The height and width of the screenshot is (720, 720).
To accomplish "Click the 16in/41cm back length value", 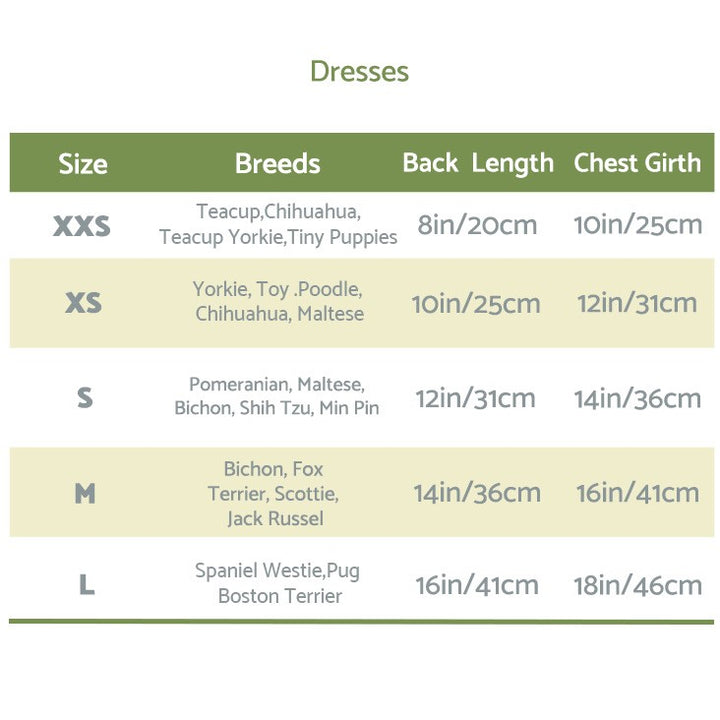I will pos(477,585).
